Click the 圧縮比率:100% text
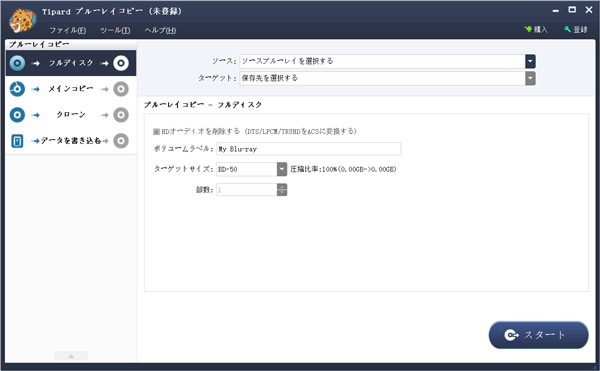This screenshot has width=600, height=371. 343,169
